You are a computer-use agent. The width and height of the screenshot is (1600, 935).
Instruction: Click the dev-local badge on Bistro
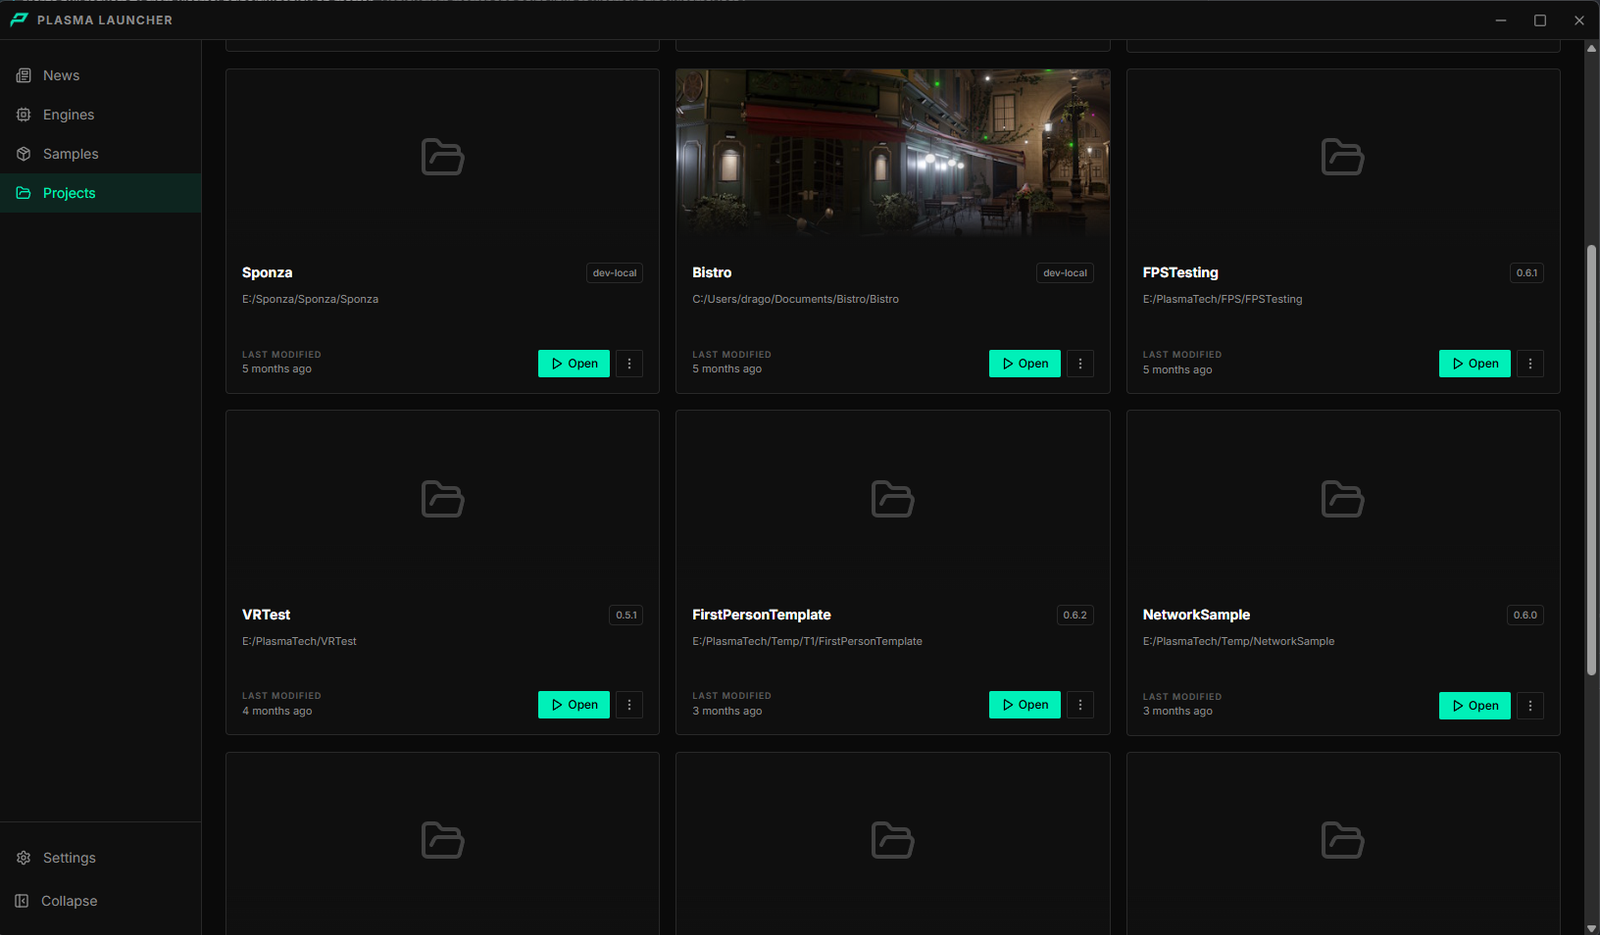[x=1065, y=273]
